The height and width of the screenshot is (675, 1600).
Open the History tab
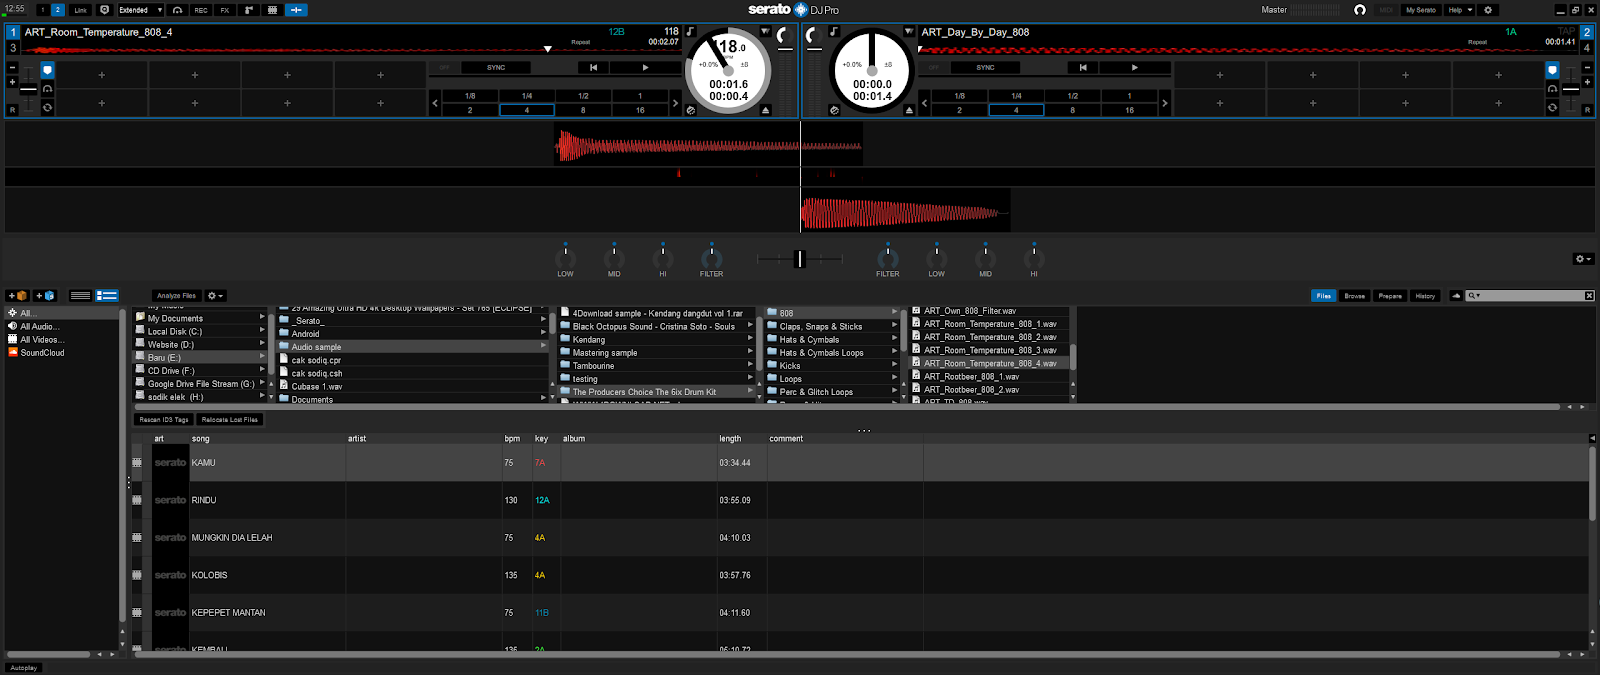pos(1425,296)
